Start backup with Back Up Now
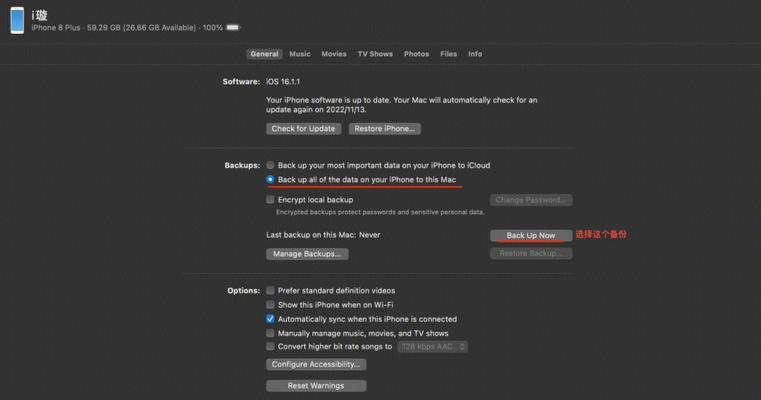This screenshot has width=761, height=400. 531,235
